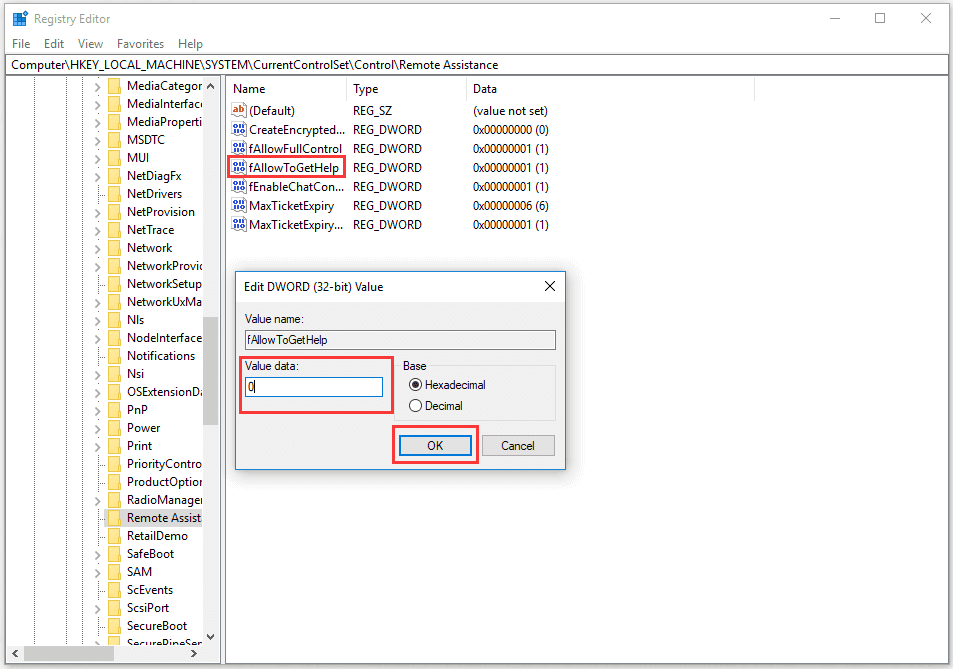Screen dimensions: 953x669
Task: Open the Edit menu
Action: click(53, 43)
